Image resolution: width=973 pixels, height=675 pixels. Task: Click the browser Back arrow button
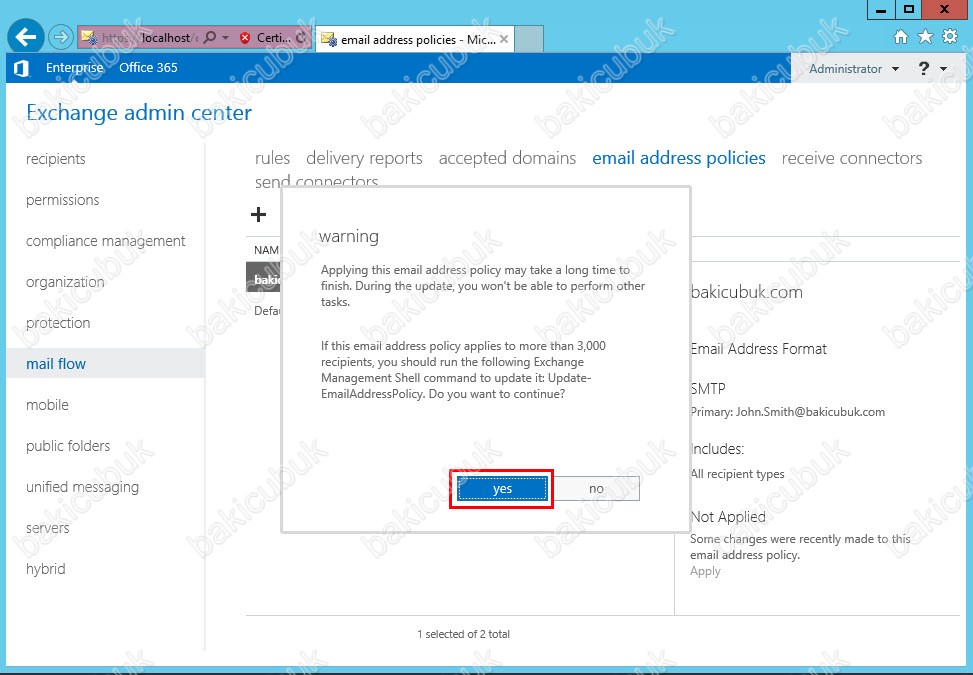coord(25,37)
